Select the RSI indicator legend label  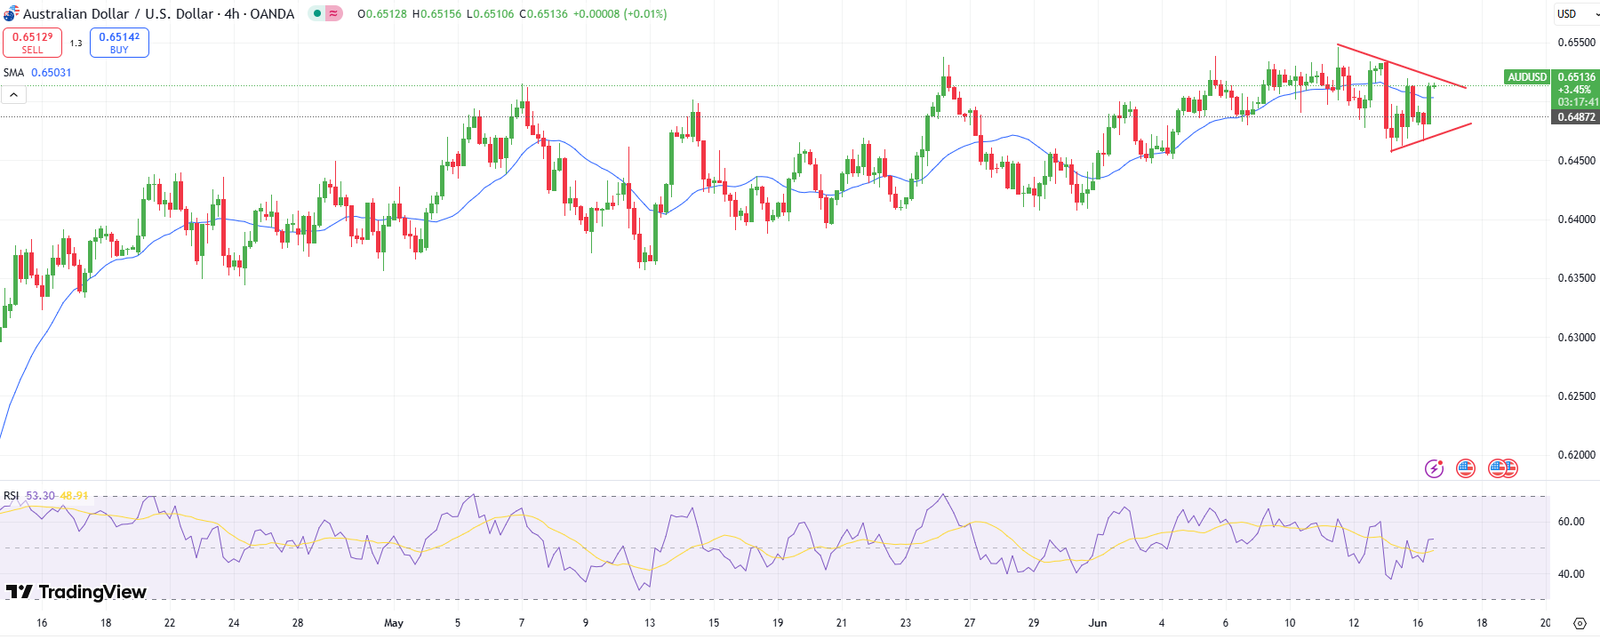tap(11, 496)
